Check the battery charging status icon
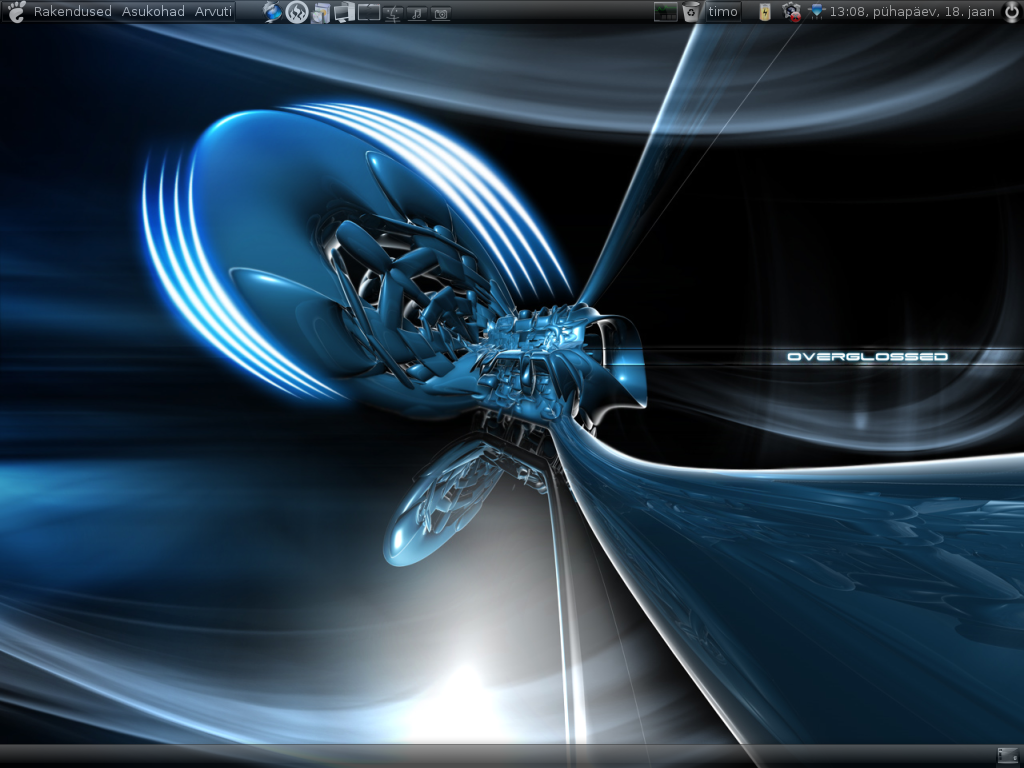1024x768 pixels. click(765, 12)
